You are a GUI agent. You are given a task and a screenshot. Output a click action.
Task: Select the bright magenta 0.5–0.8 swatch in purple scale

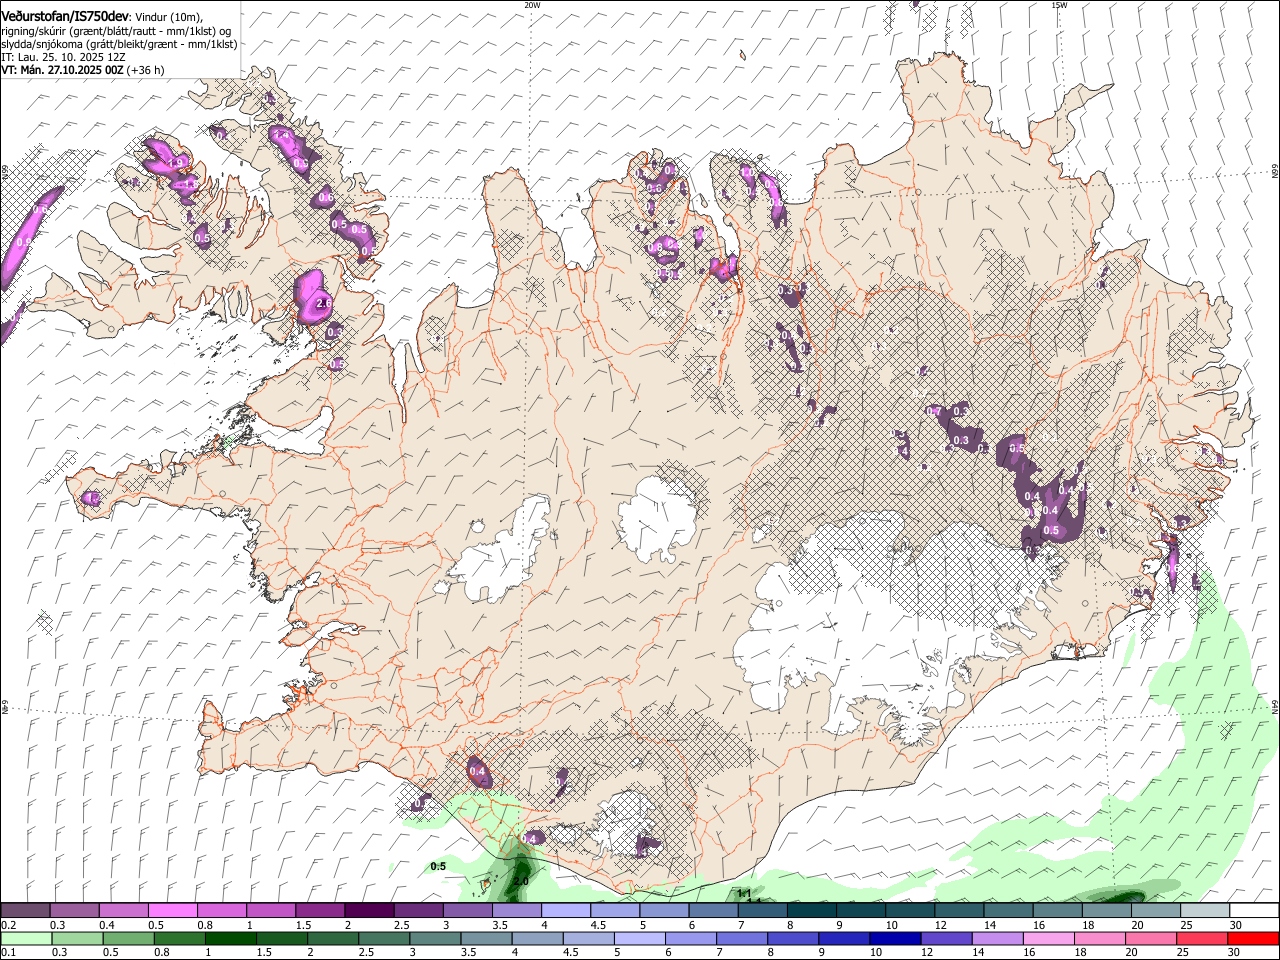(172, 911)
